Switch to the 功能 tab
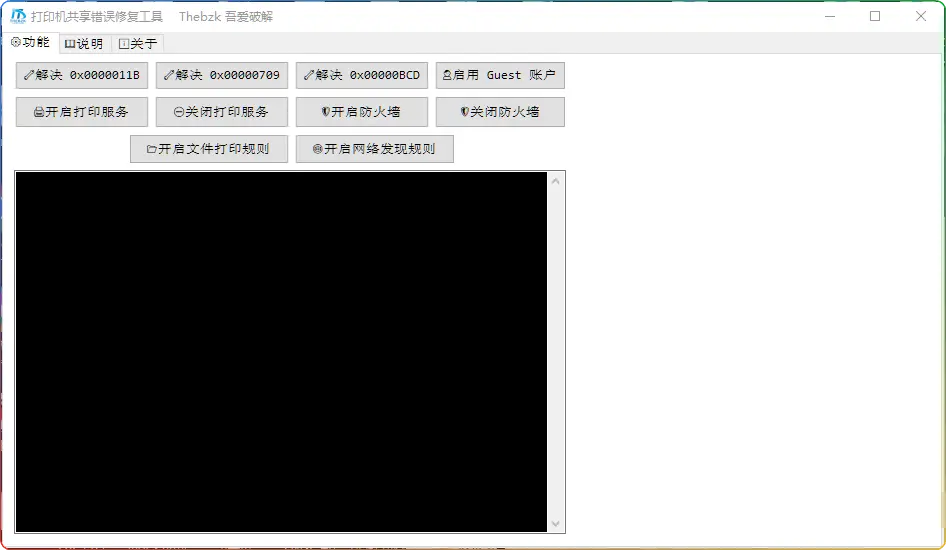Image resolution: width=946 pixels, height=550 pixels. [30, 43]
